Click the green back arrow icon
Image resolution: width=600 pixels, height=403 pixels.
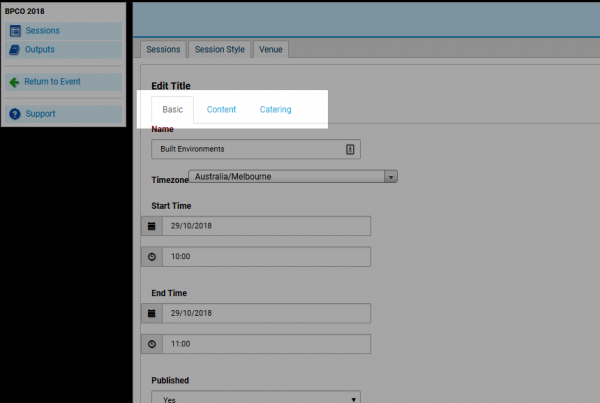click(x=14, y=82)
